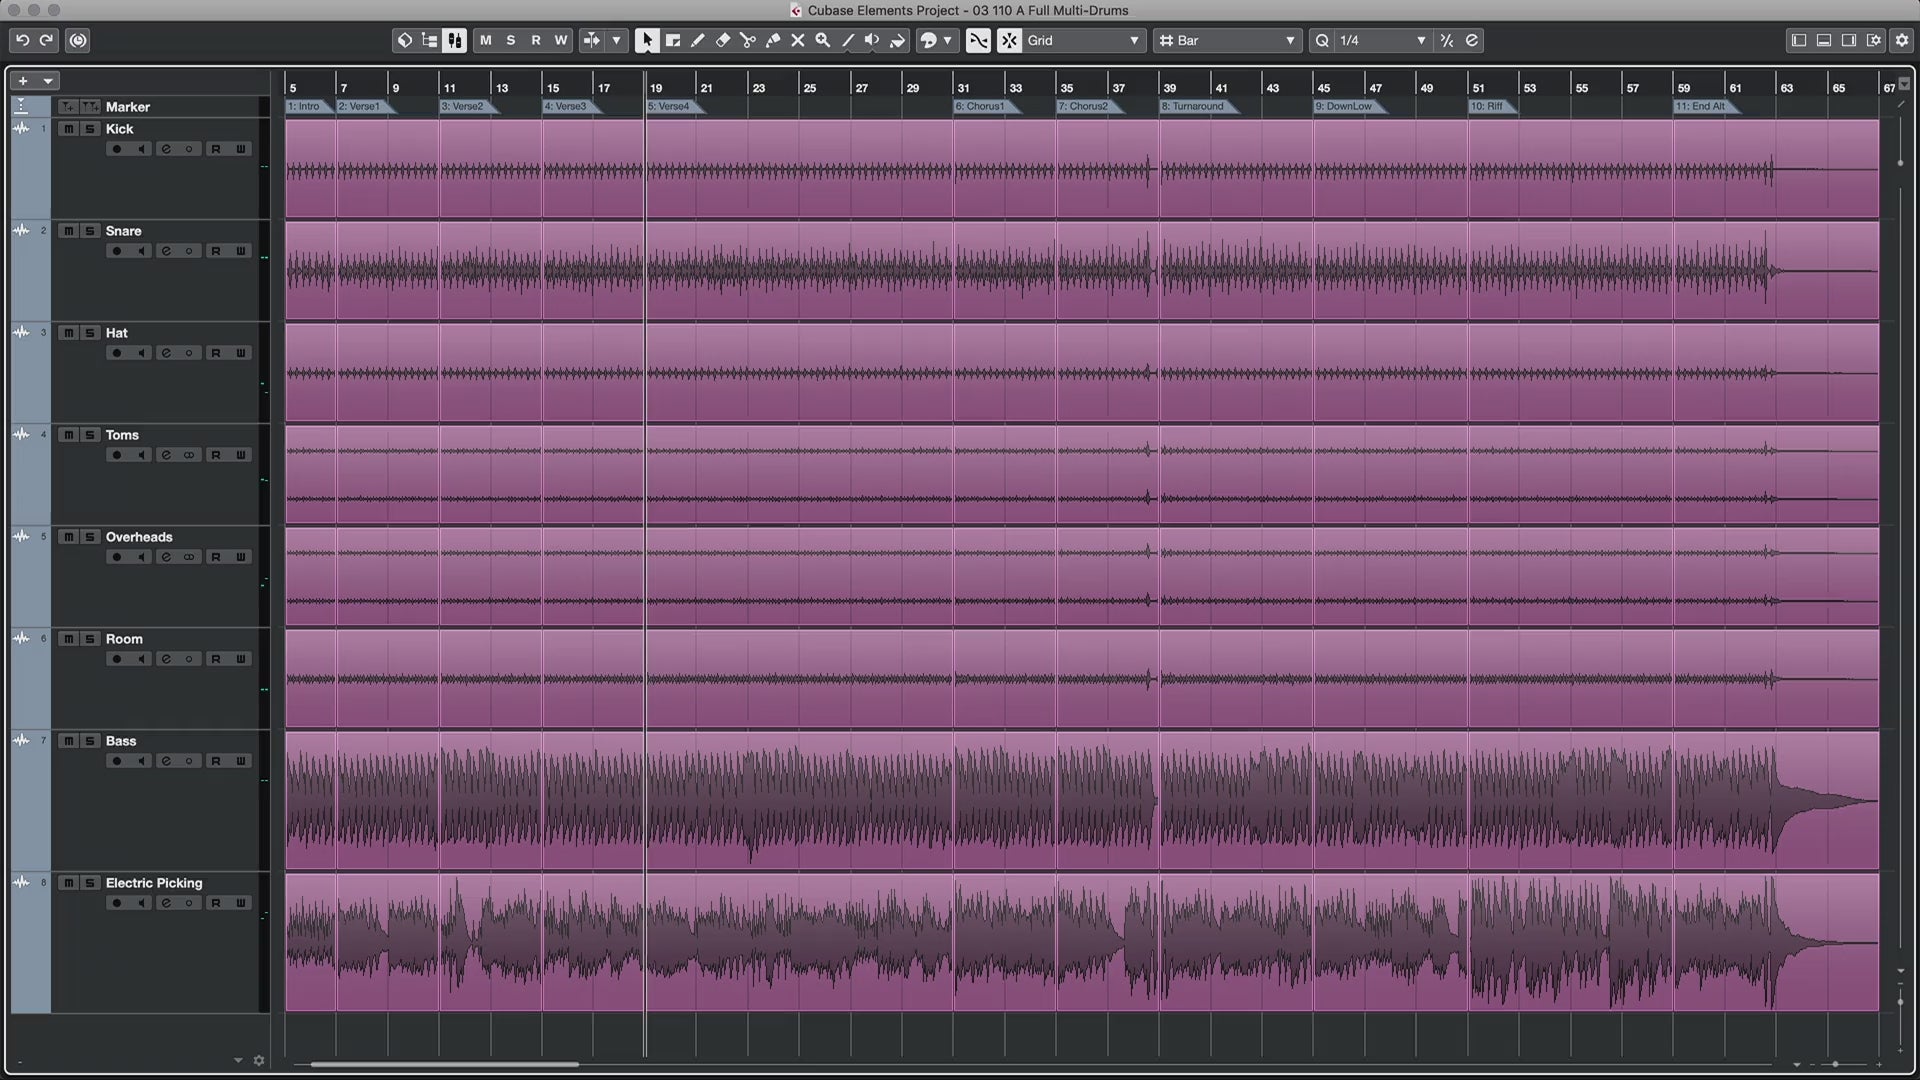Mute the Kick track
The width and height of the screenshot is (1920, 1080).
(x=68, y=129)
